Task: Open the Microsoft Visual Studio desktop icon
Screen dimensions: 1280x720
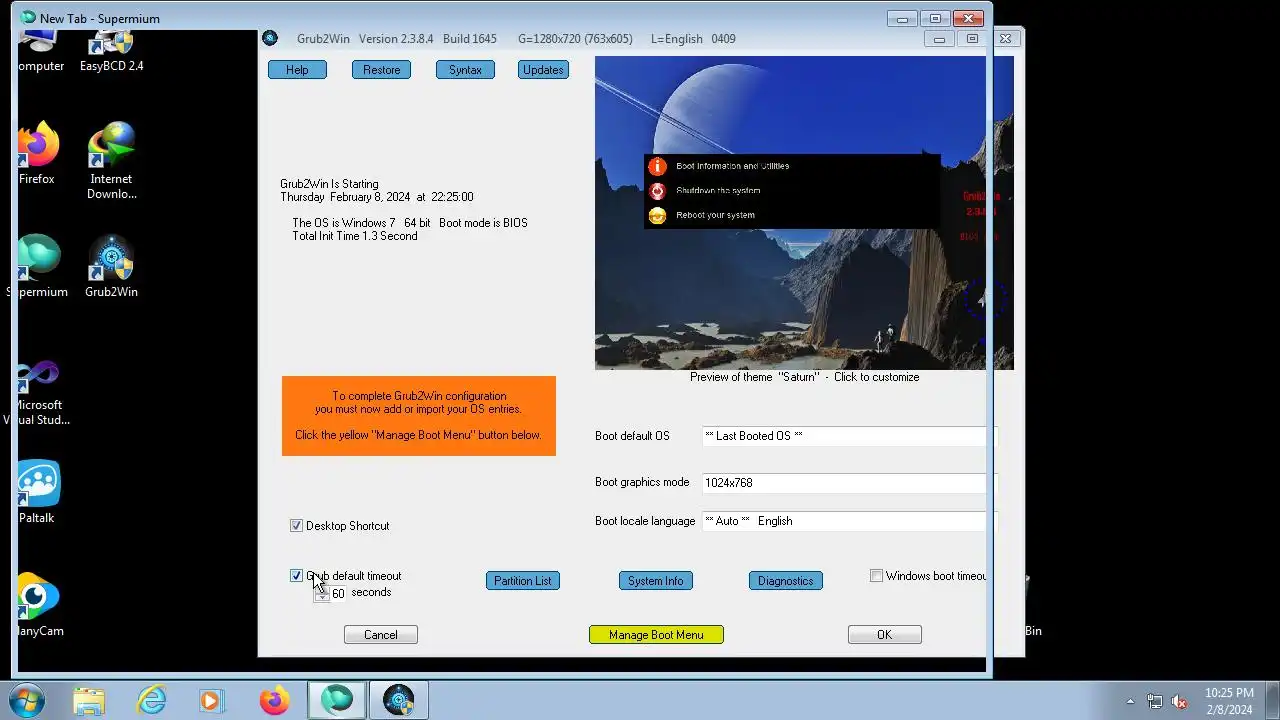Action: [x=37, y=392]
